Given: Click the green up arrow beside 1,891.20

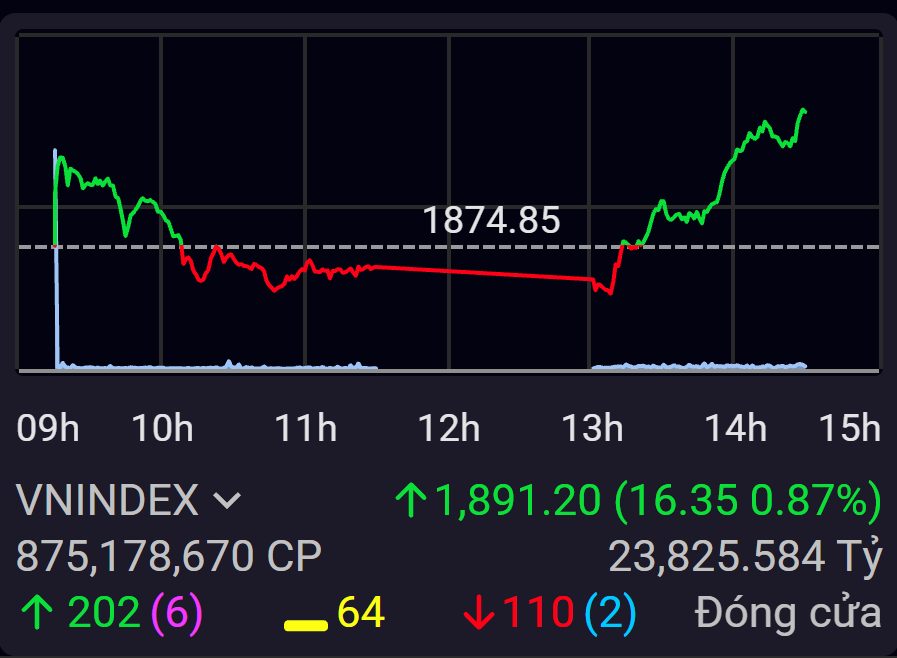Looking at the screenshot, I should (x=411, y=500).
